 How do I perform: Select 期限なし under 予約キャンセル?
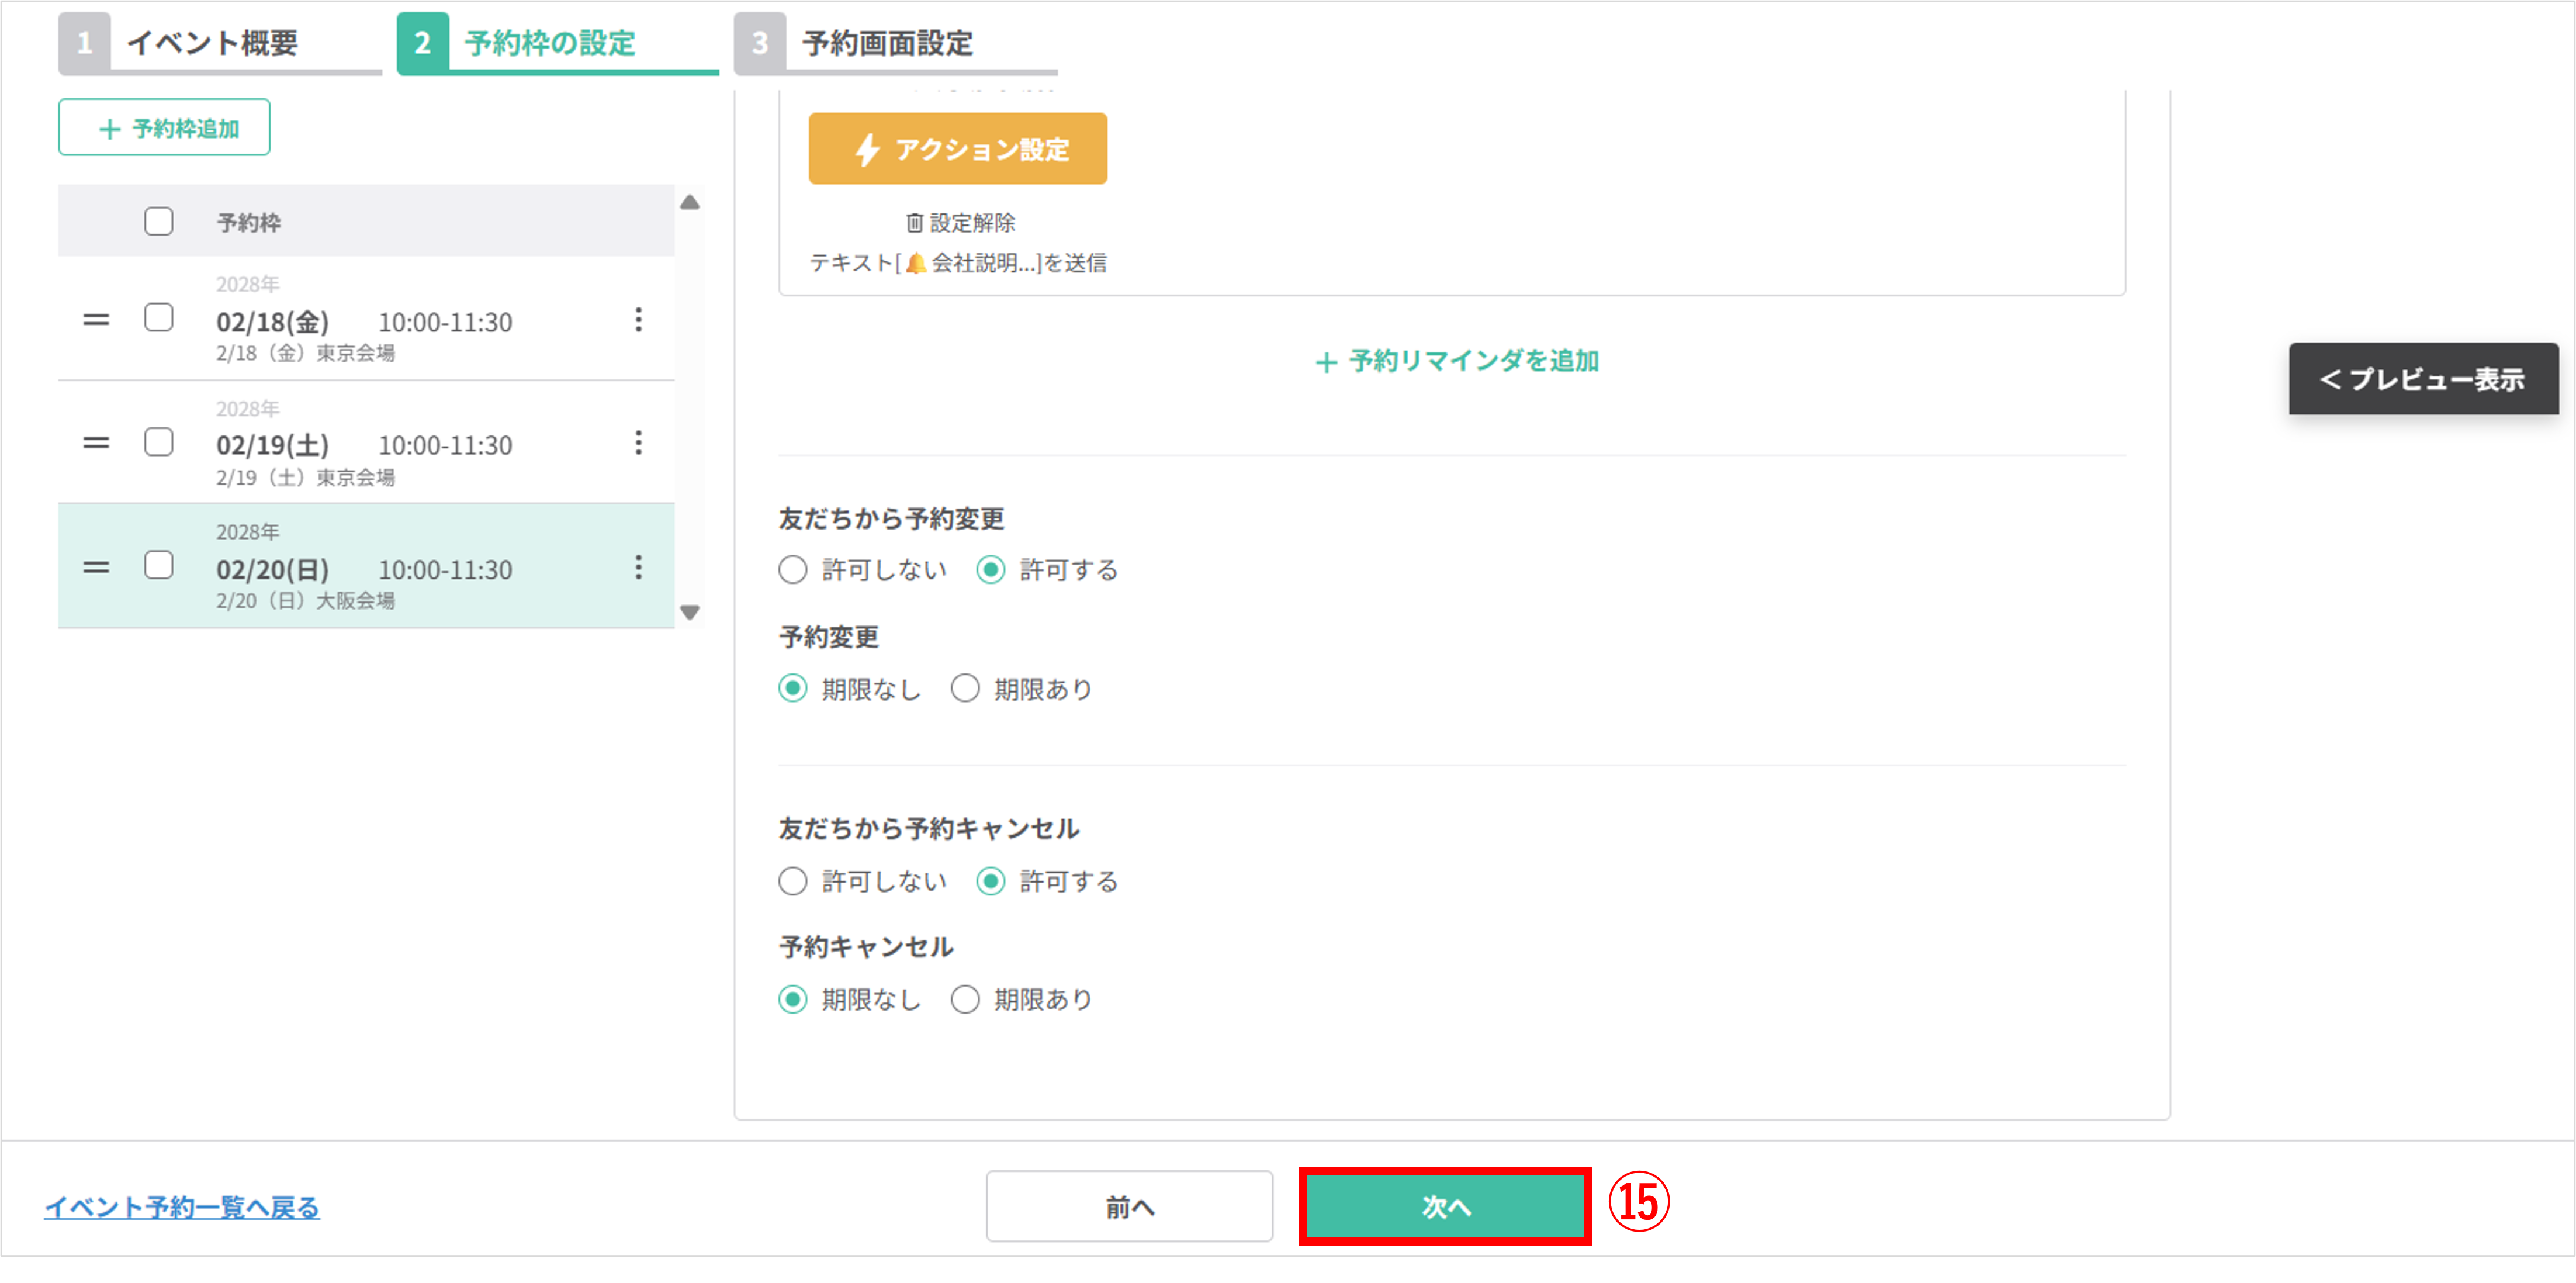pyautogui.click(x=793, y=999)
